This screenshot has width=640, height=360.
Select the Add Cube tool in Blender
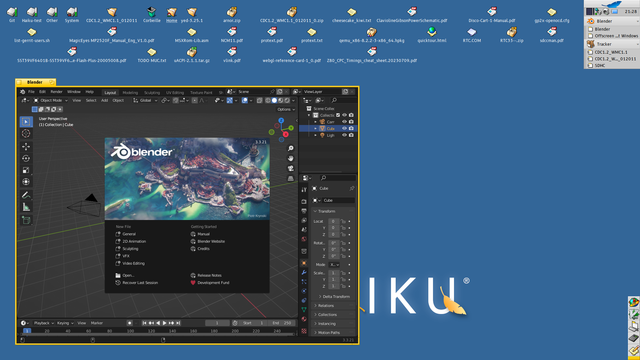tap(26, 220)
